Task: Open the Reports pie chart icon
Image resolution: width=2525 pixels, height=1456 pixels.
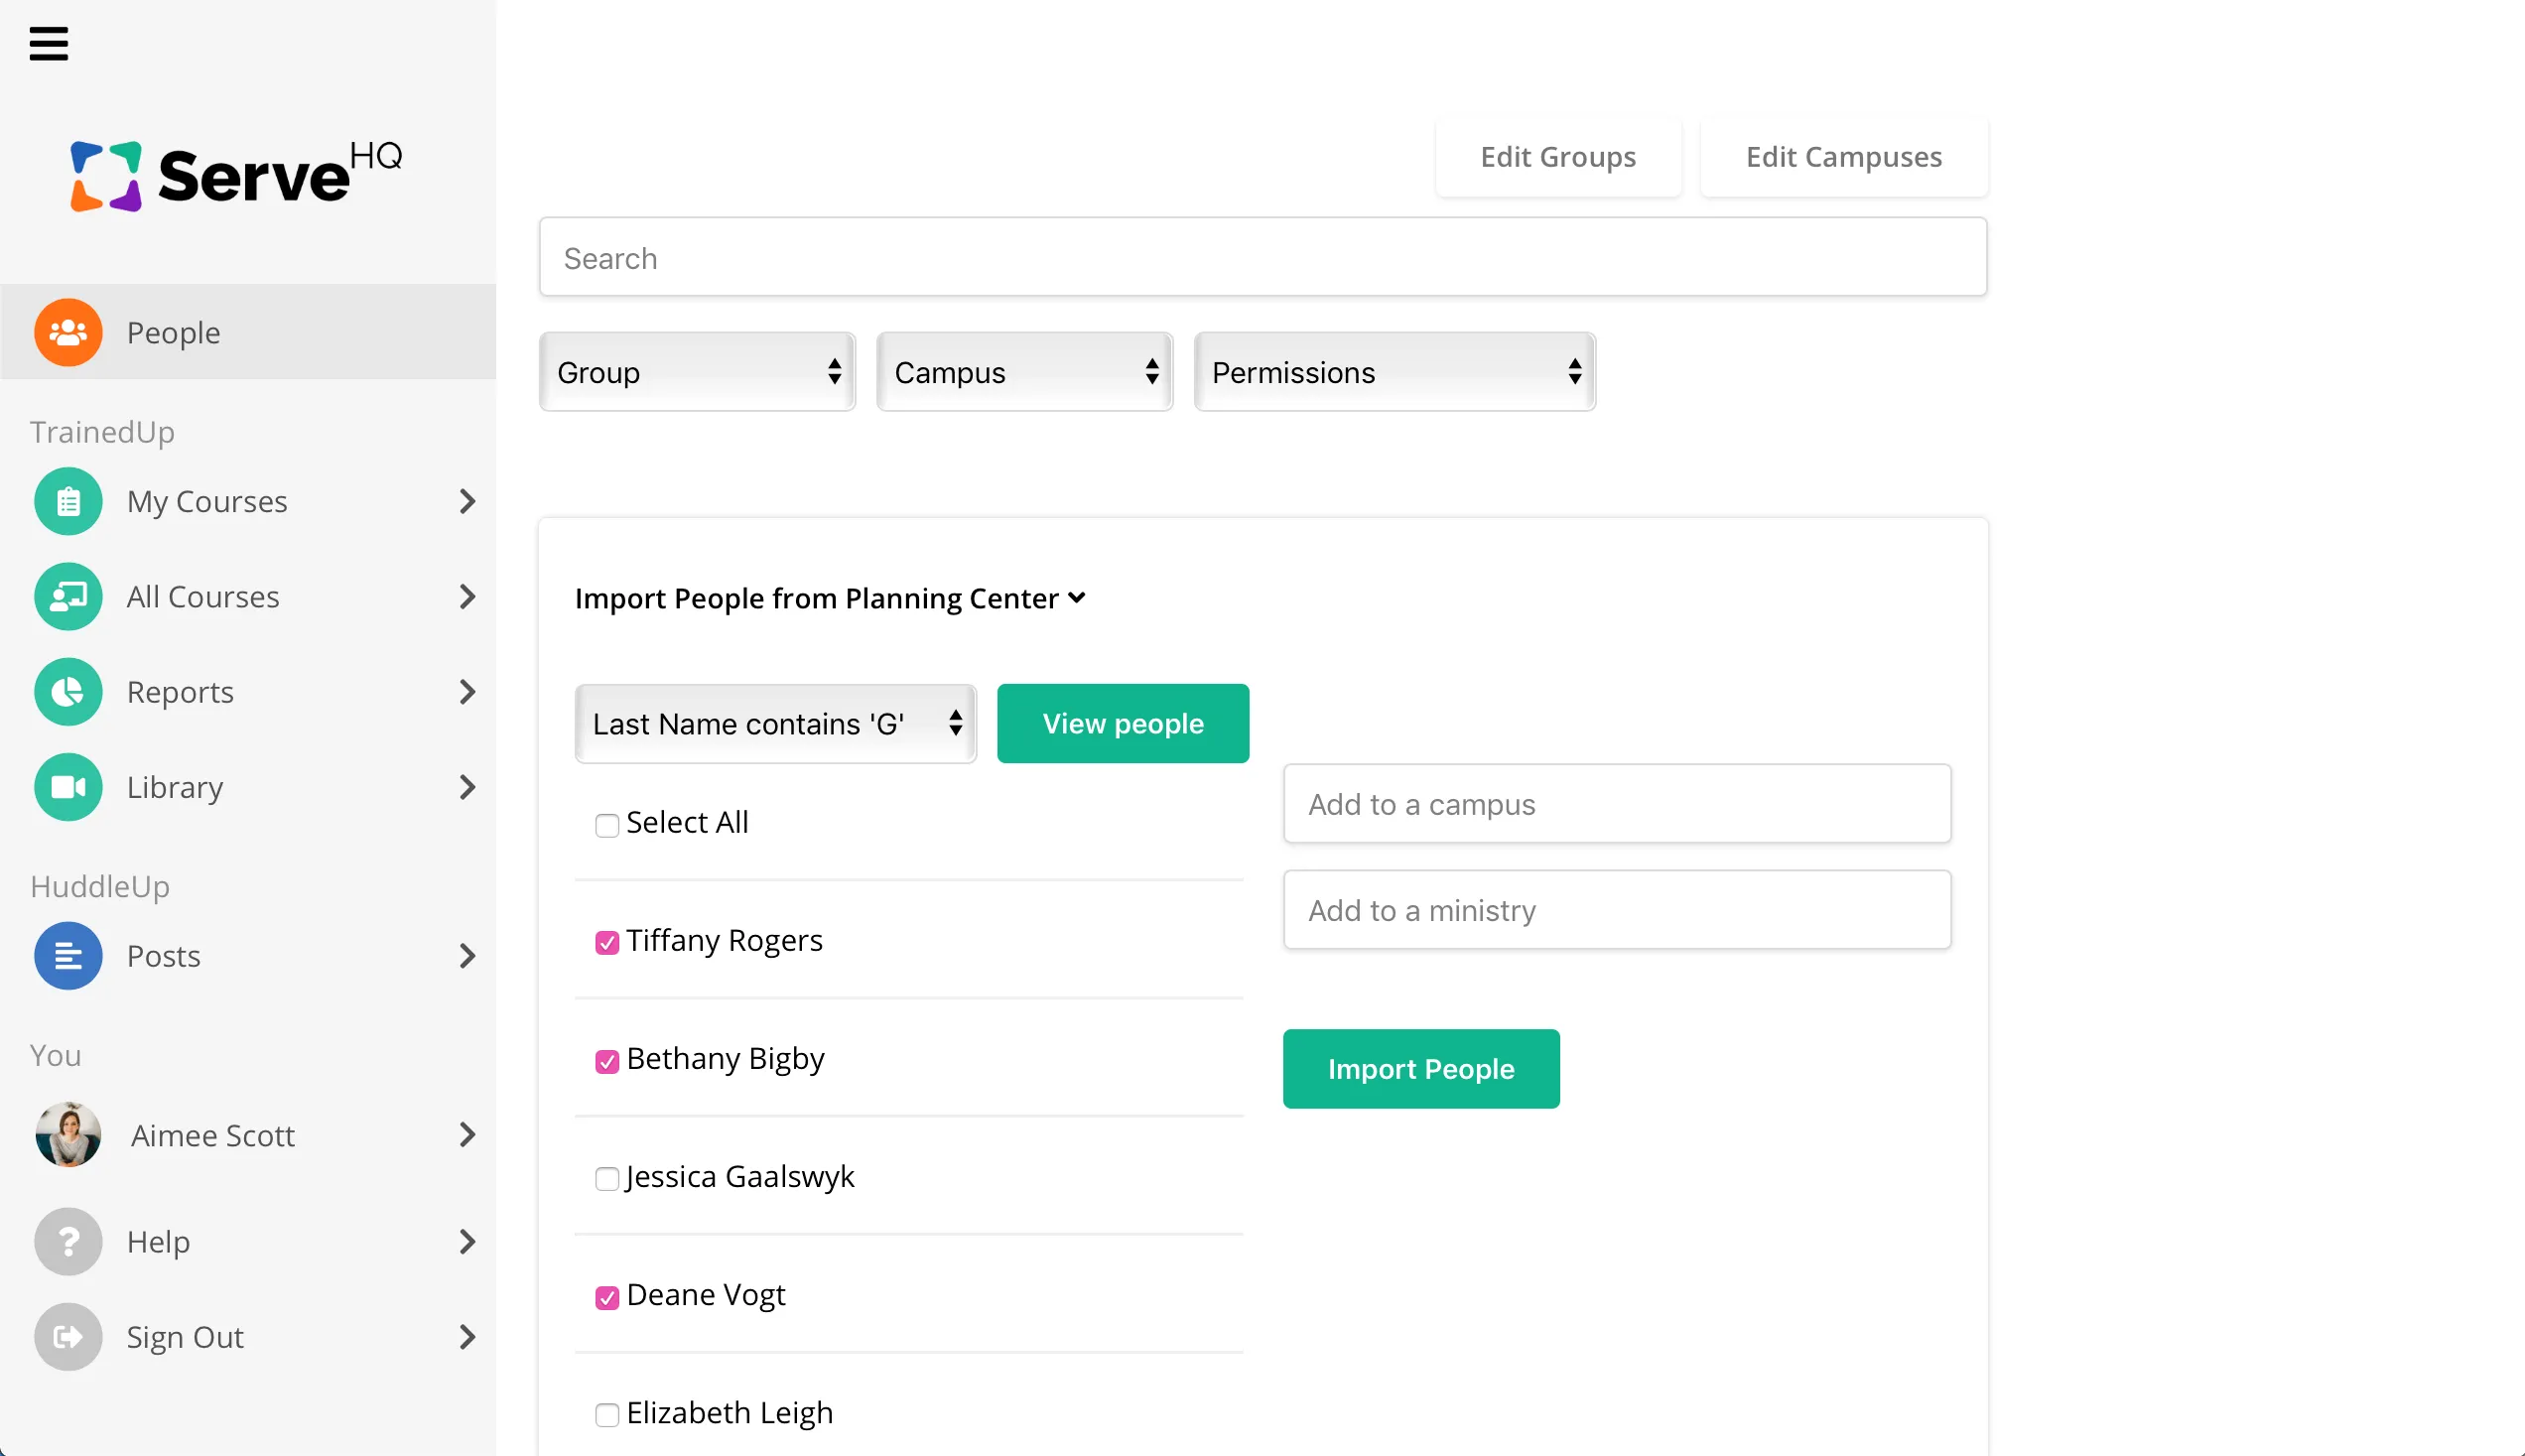Action: tap(67, 691)
